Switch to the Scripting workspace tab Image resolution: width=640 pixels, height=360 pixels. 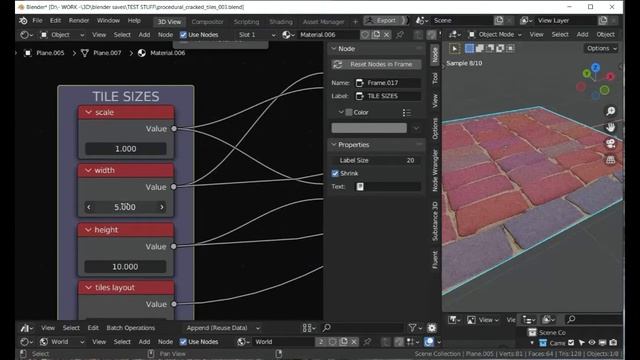coord(246,22)
